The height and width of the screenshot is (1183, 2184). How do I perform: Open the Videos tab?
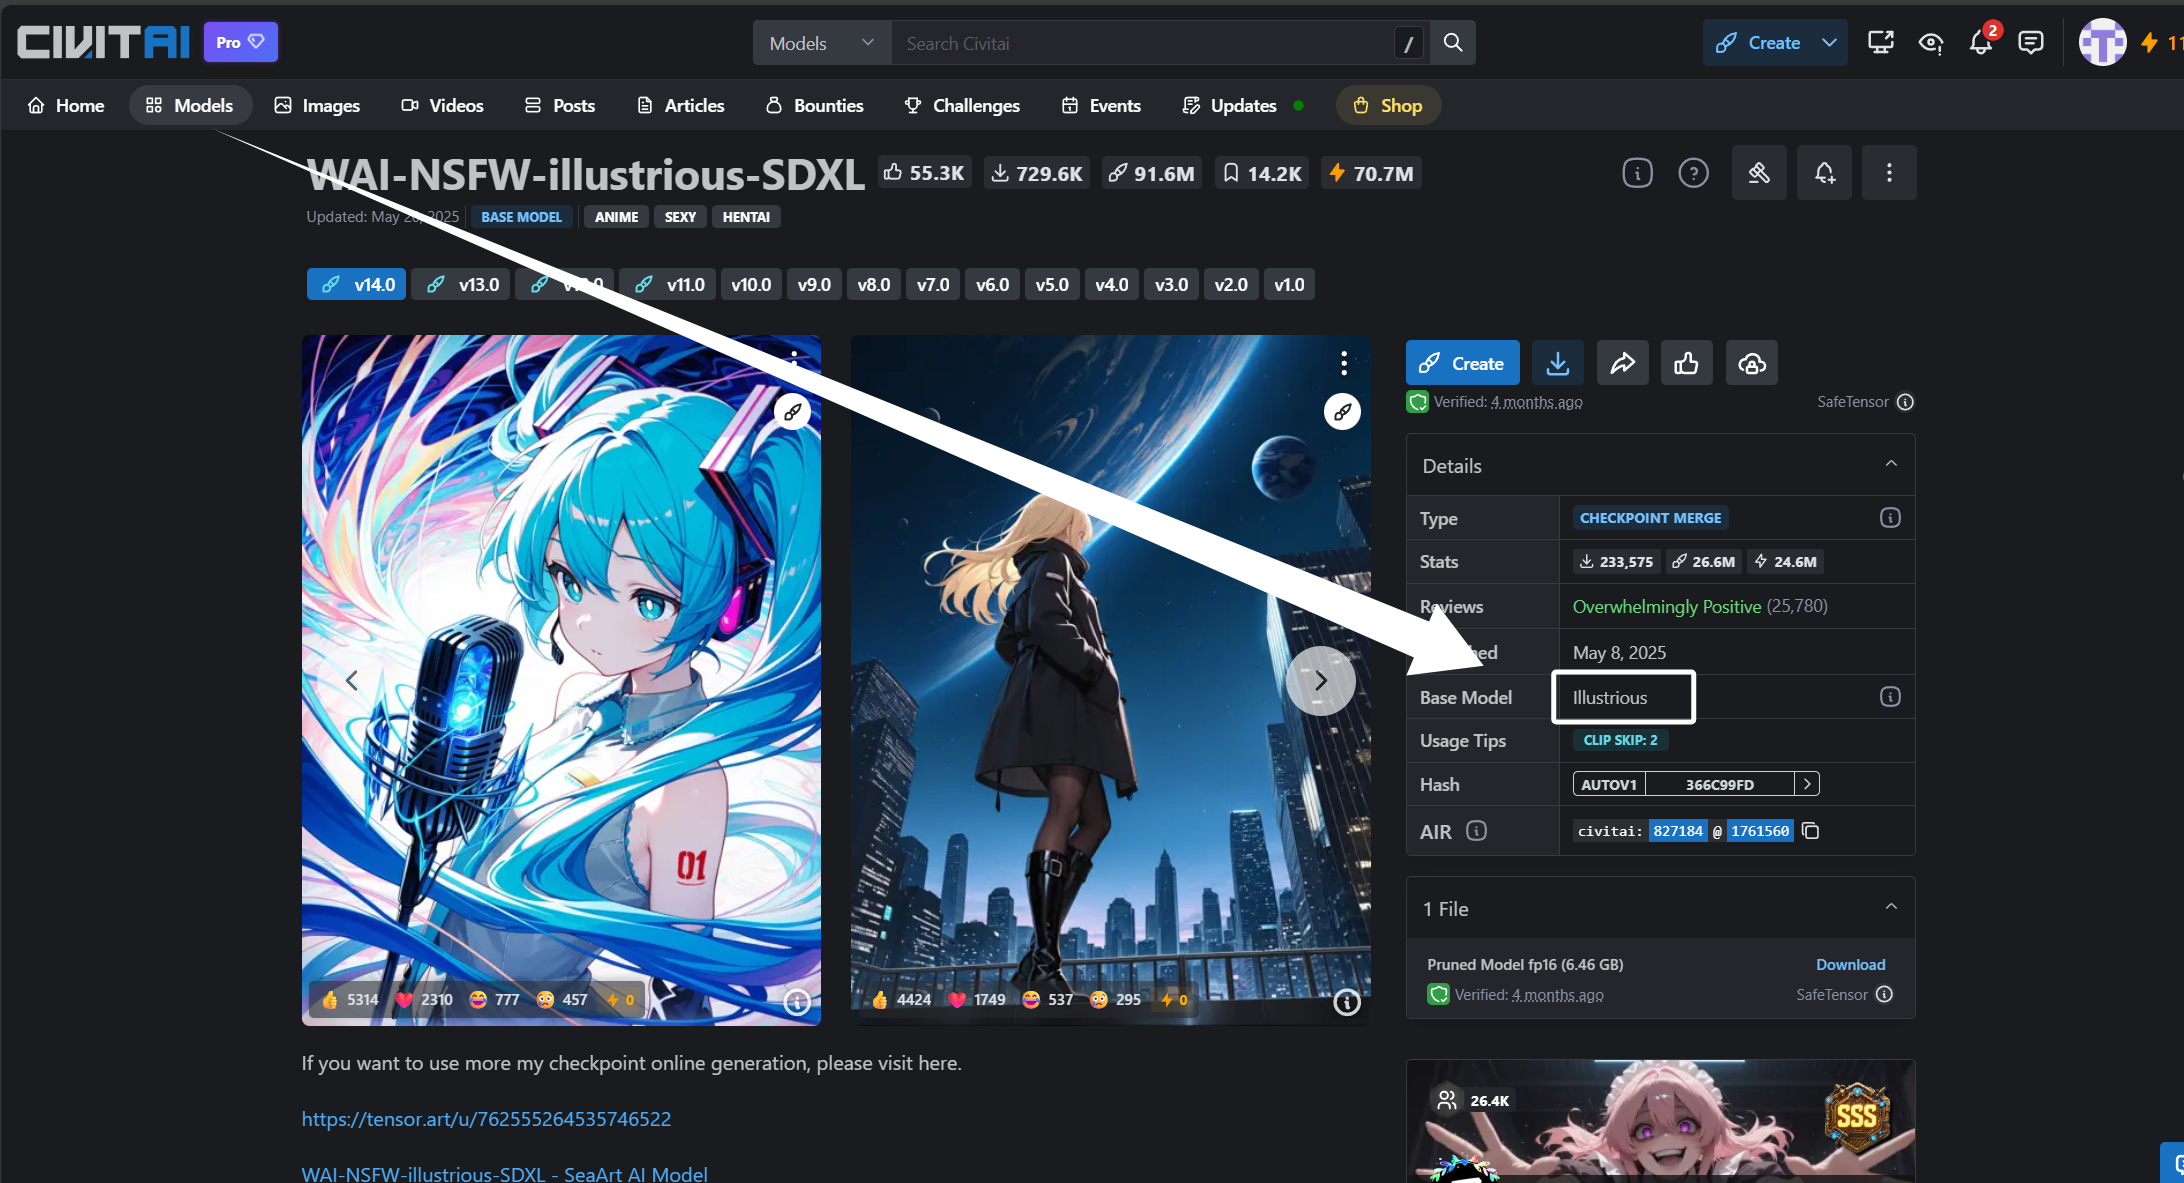coord(442,105)
